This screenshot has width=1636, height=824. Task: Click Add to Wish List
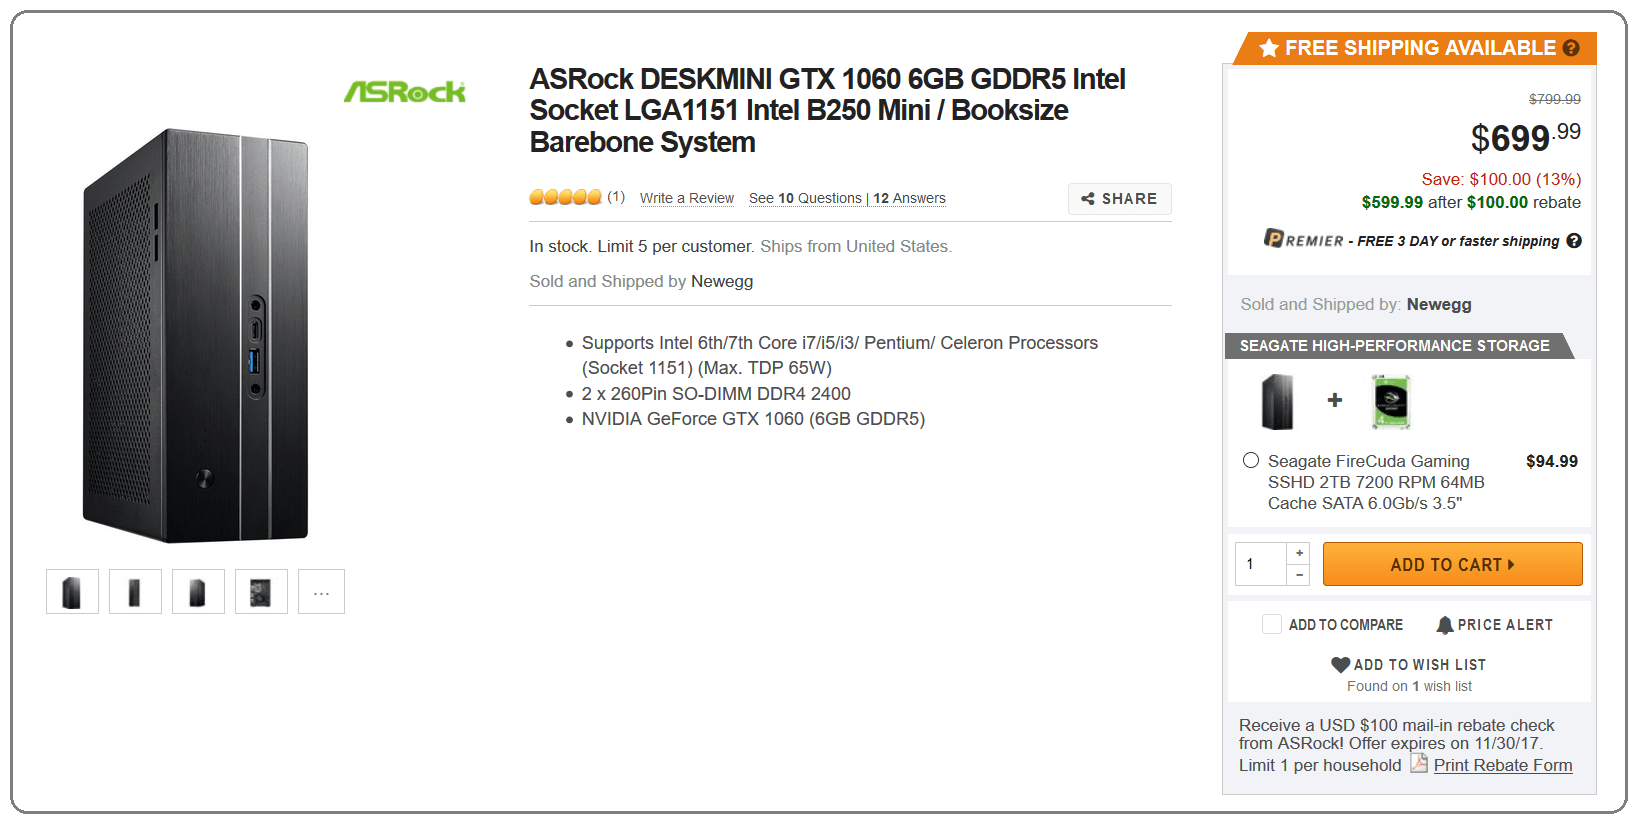pos(1419,665)
